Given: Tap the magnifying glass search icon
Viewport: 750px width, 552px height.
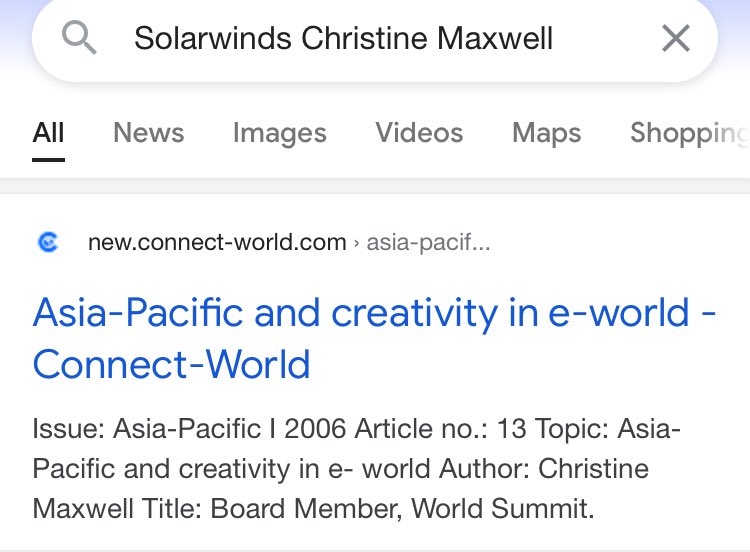Looking at the screenshot, I should click(79, 38).
